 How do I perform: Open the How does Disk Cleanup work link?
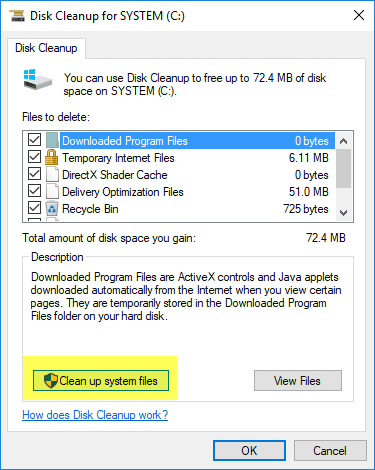95,415
